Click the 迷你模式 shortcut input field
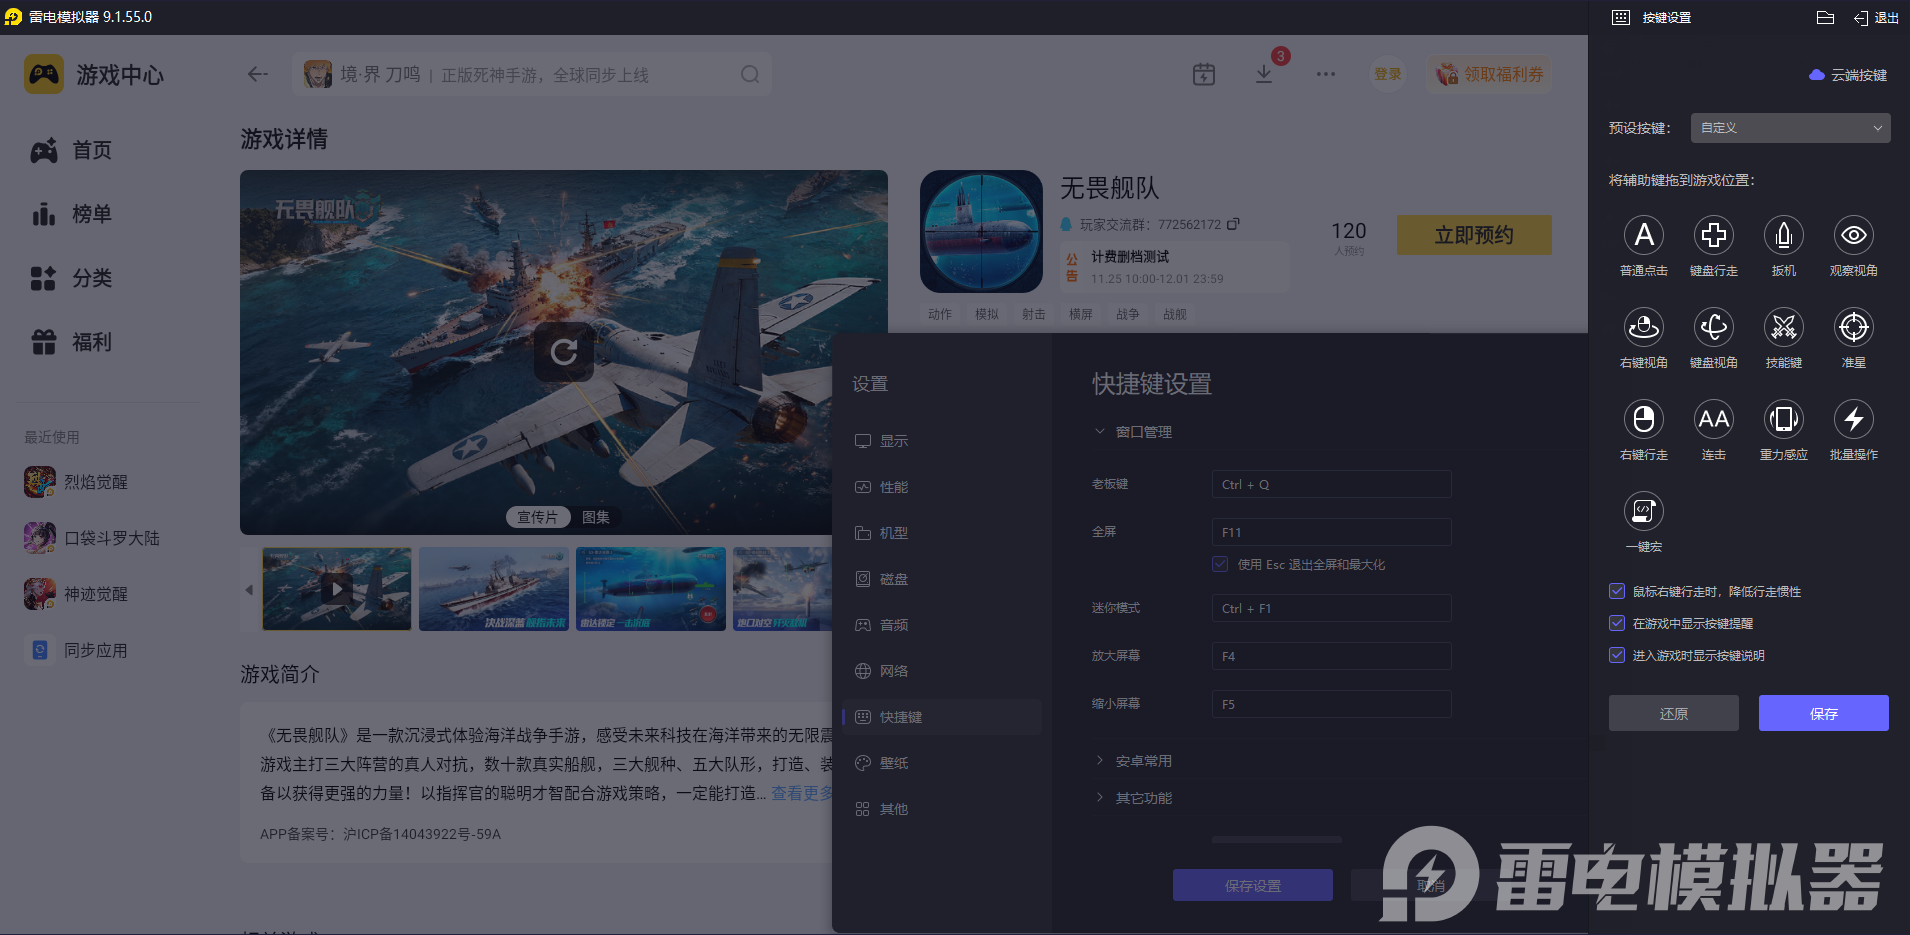Viewport: 1910px width, 935px height. [1330, 607]
